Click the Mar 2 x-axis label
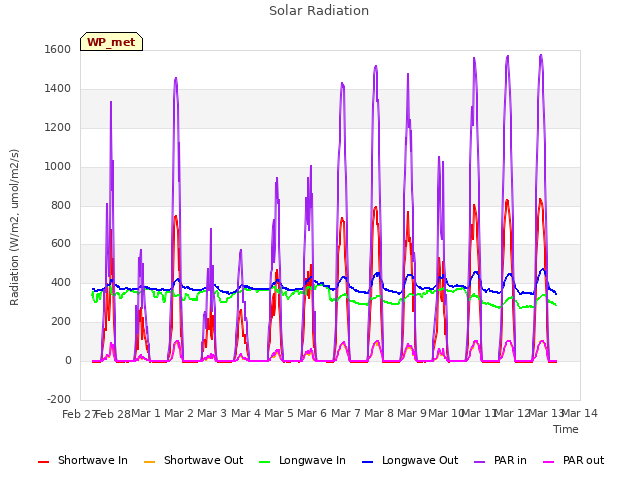The height and width of the screenshot is (480, 640). click(x=179, y=413)
